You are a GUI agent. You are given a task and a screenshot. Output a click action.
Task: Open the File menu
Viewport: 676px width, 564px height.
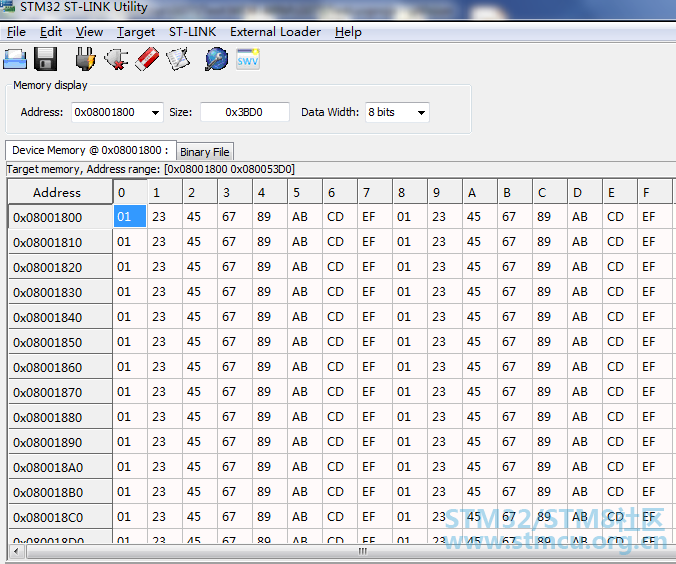pos(16,32)
